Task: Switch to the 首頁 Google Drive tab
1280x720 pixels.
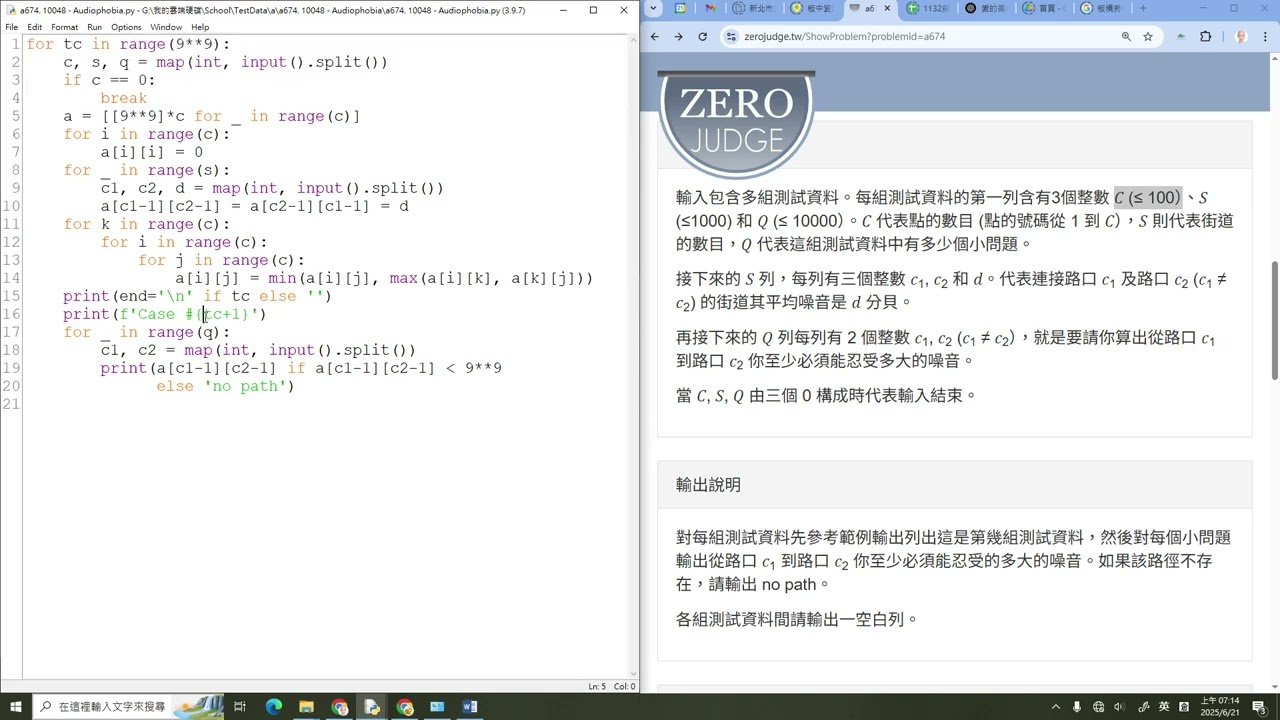Action: tap(1045, 8)
